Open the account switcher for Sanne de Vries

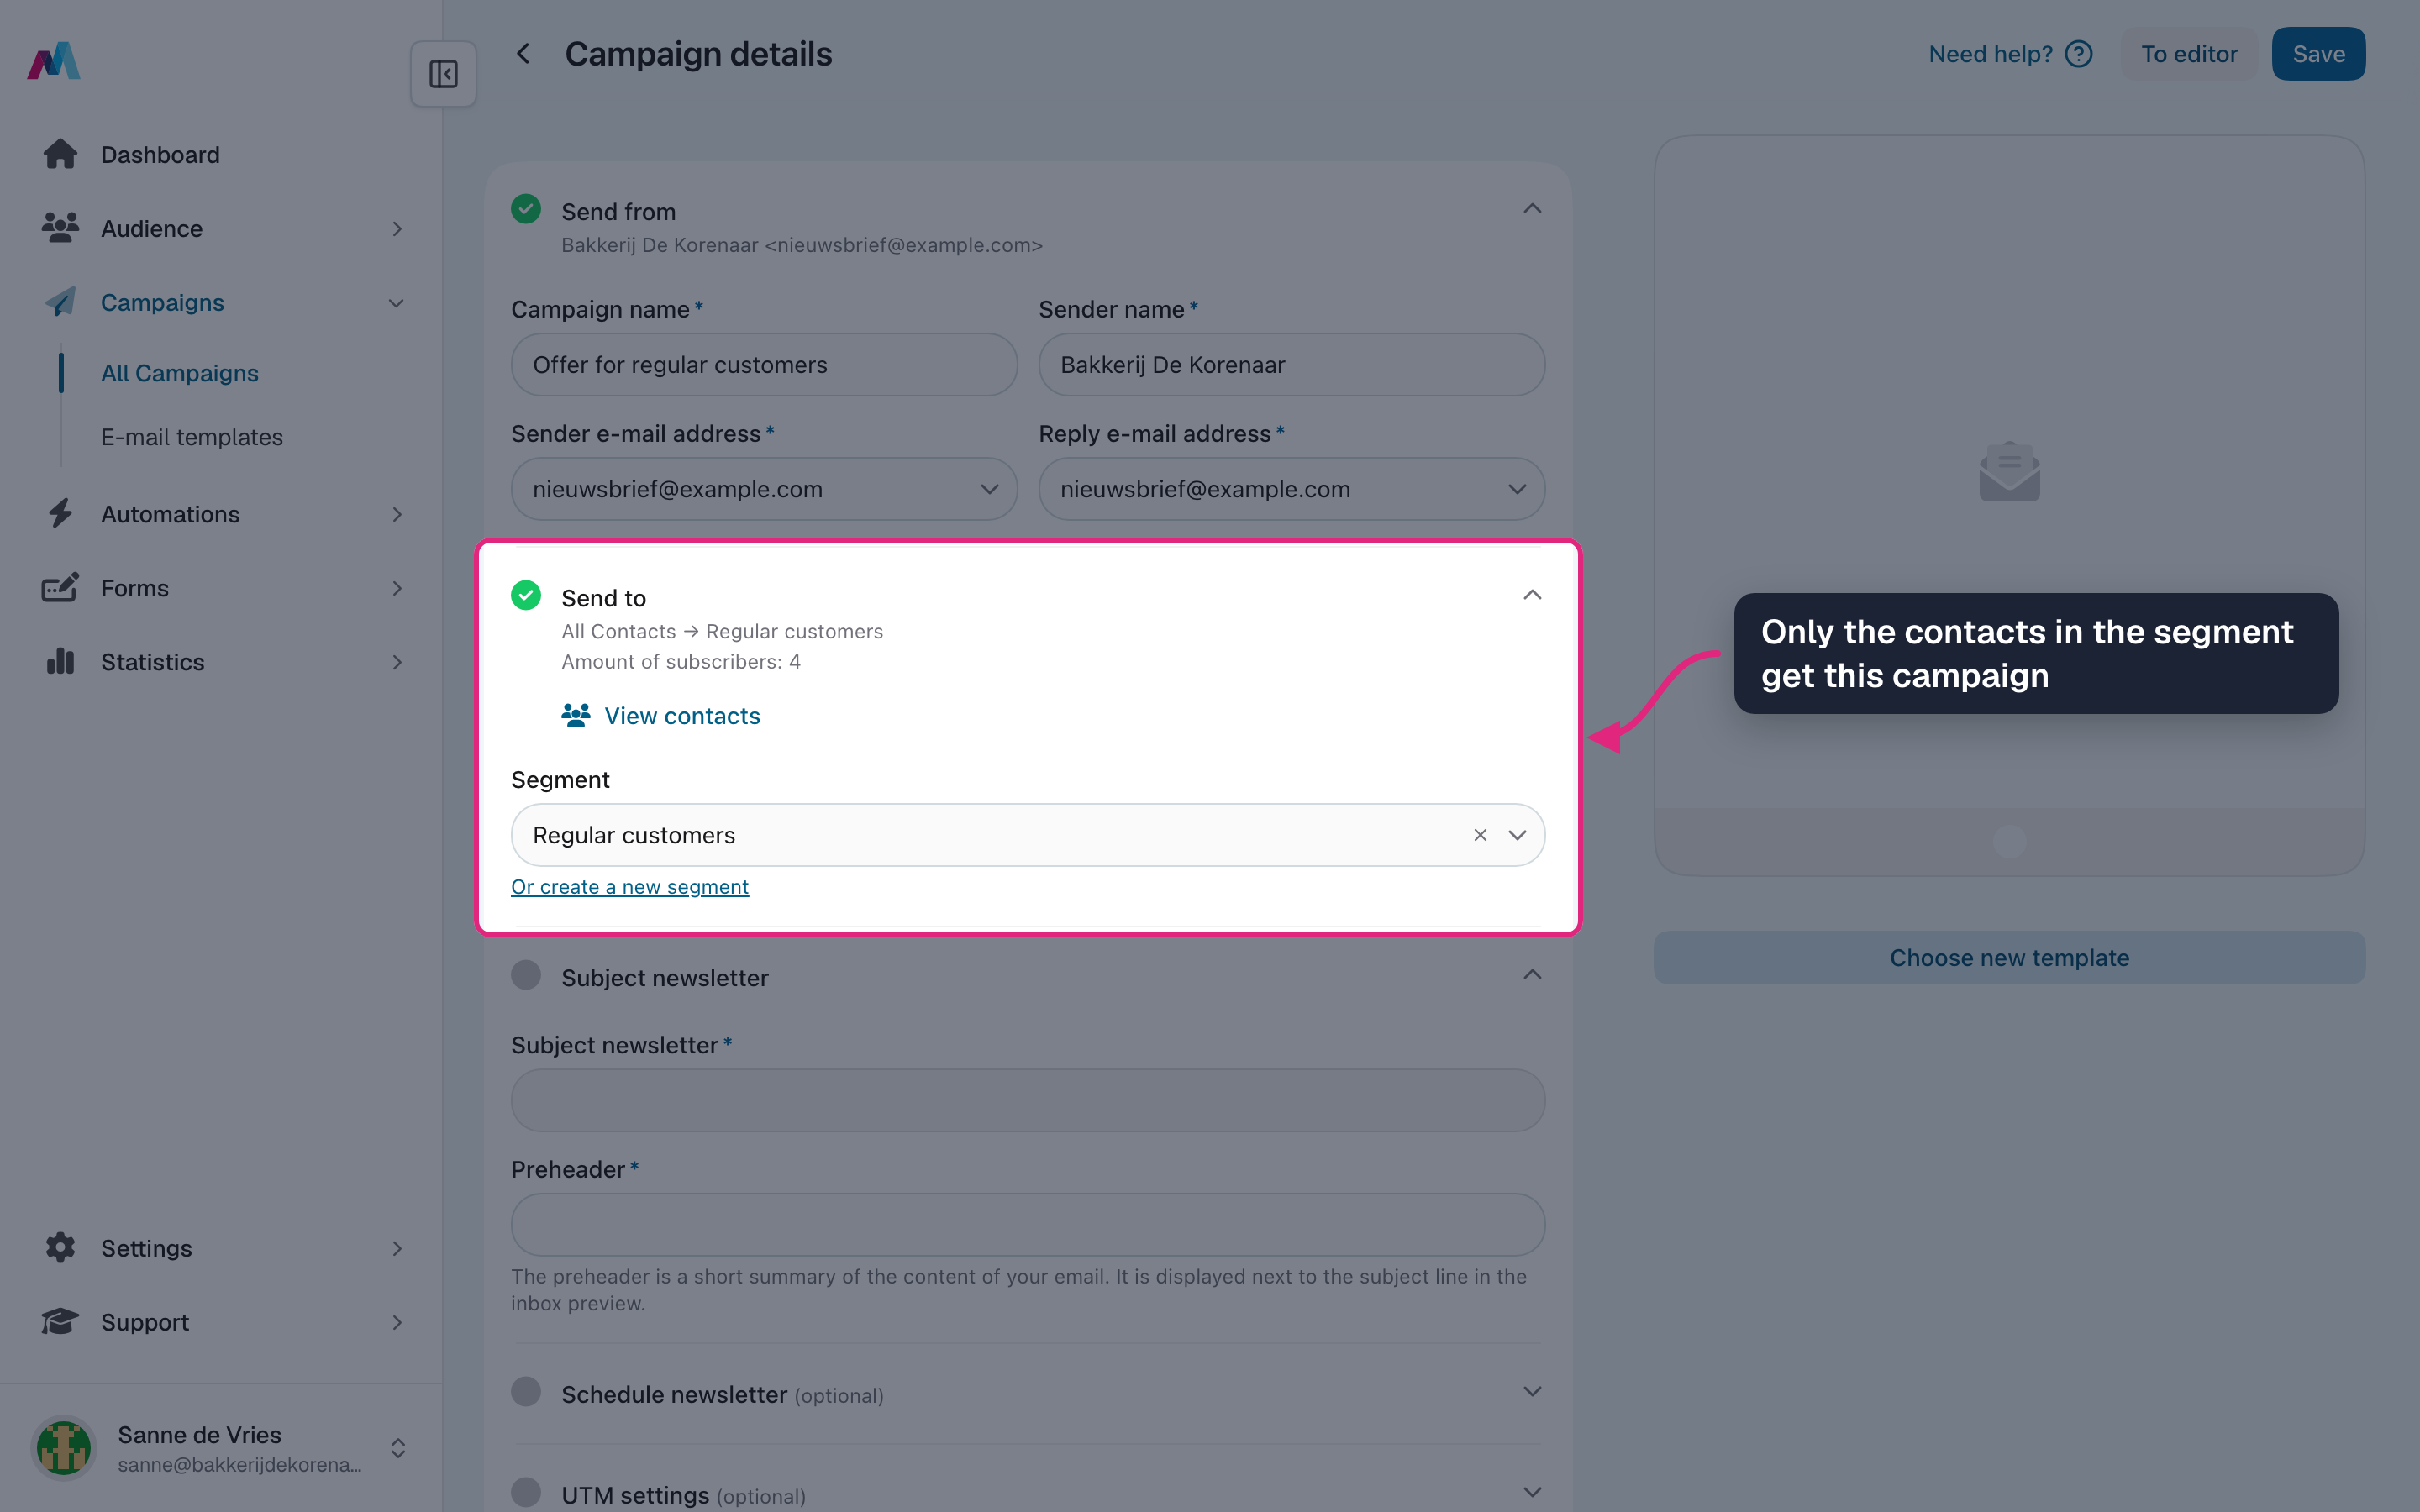click(x=398, y=1448)
